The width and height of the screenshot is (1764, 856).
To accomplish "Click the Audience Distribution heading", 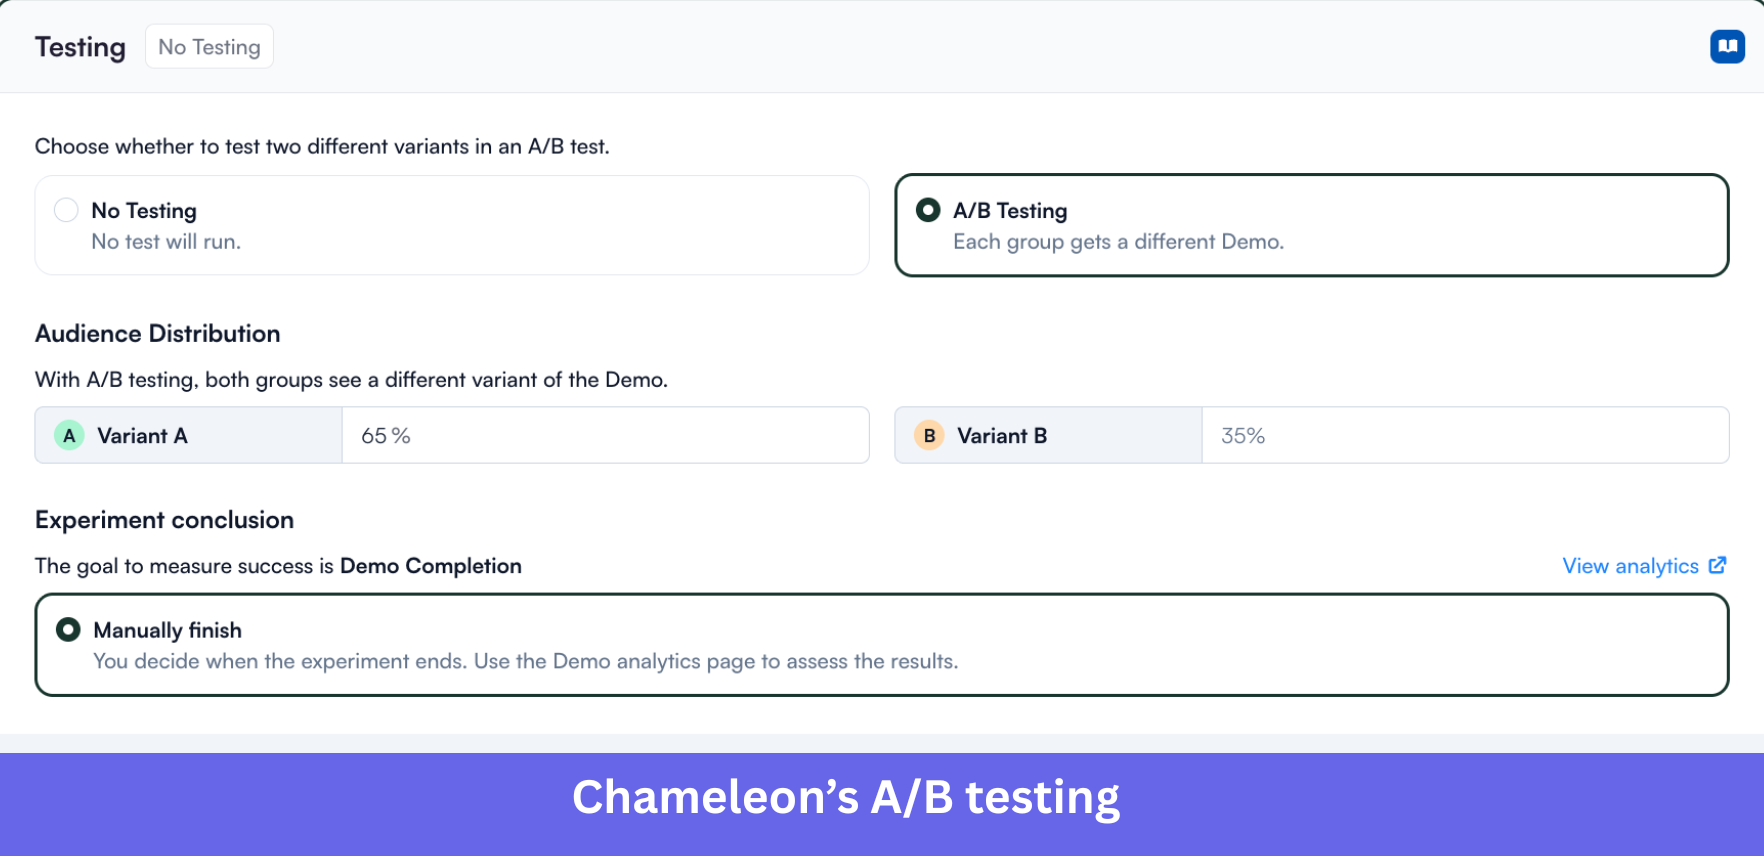I will (x=157, y=333).
